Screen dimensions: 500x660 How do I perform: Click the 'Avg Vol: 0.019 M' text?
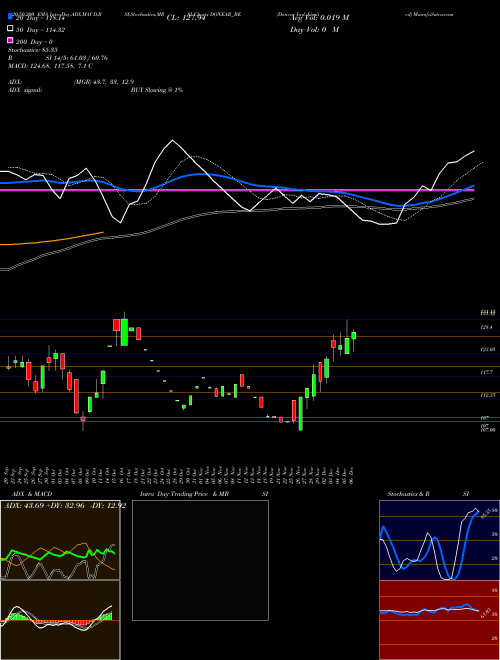click(x=319, y=18)
